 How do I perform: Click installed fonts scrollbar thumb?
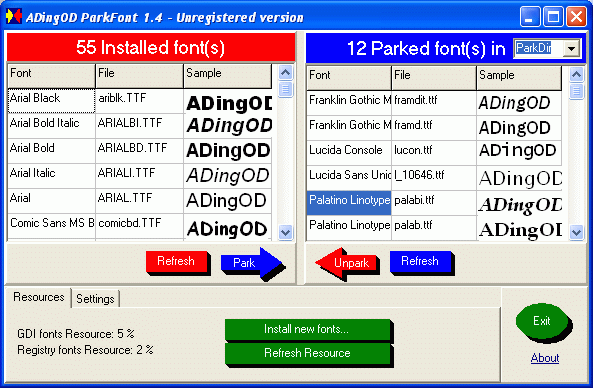click(x=286, y=89)
